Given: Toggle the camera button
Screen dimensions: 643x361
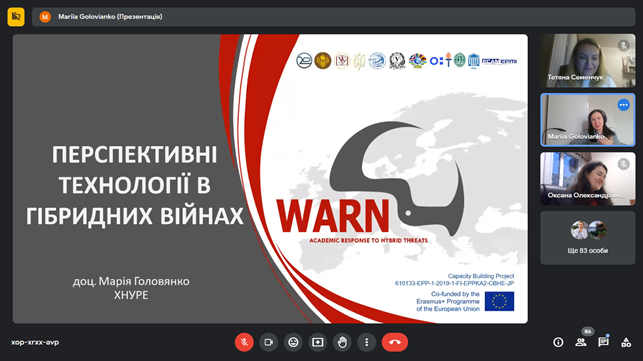Looking at the screenshot, I should [x=269, y=342].
